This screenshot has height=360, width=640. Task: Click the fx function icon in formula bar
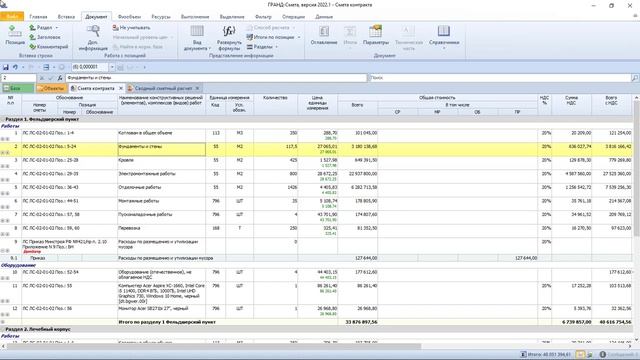pos(60,78)
